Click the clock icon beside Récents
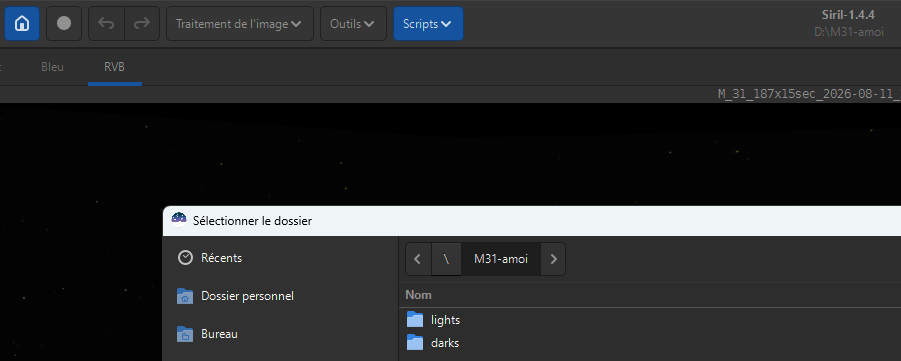The height and width of the screenshot is (361, 901). click(185, 258)
